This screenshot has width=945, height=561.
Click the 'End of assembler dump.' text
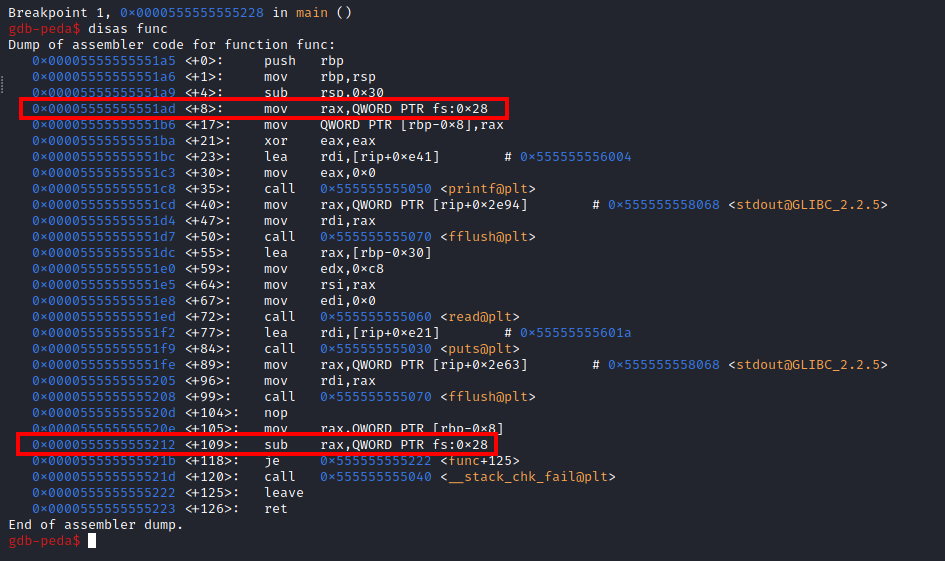click(95, 525)
